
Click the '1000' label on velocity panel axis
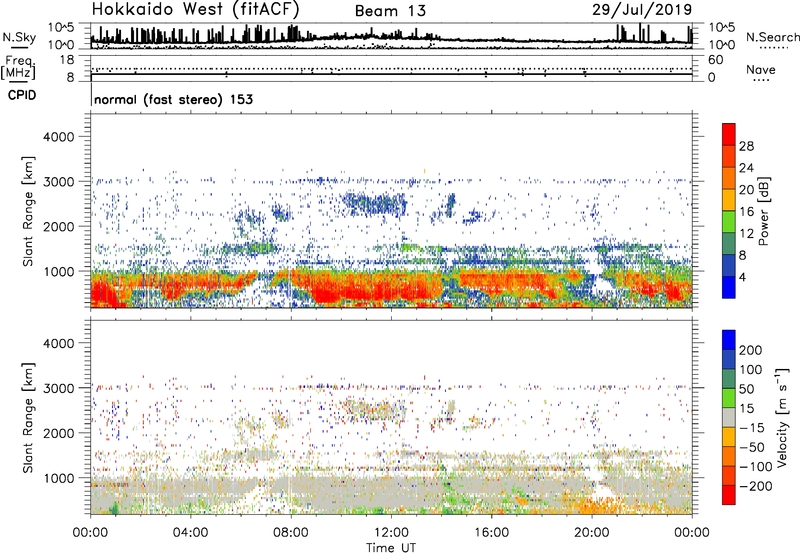click(x=59, y=477)
